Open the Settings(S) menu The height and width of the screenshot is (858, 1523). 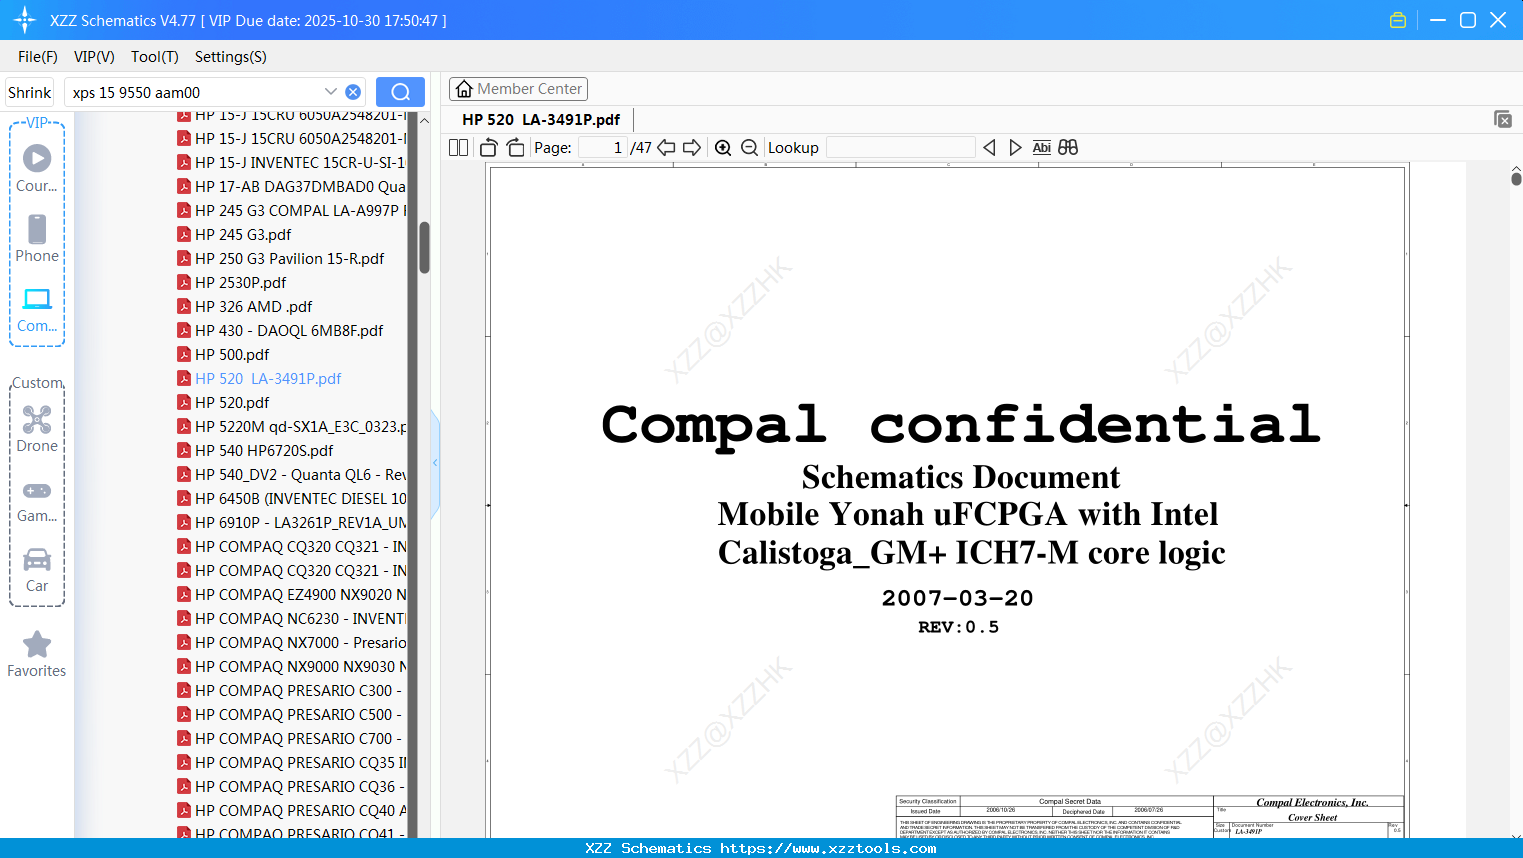[231, 57]
